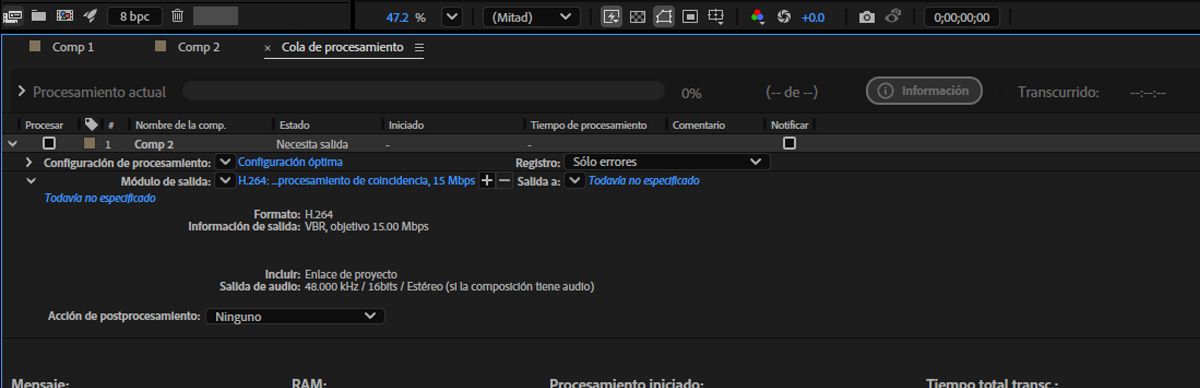Delete selected project item trash icon
Viewport: 1200px width, 388px height.
(x=177, y=16)
